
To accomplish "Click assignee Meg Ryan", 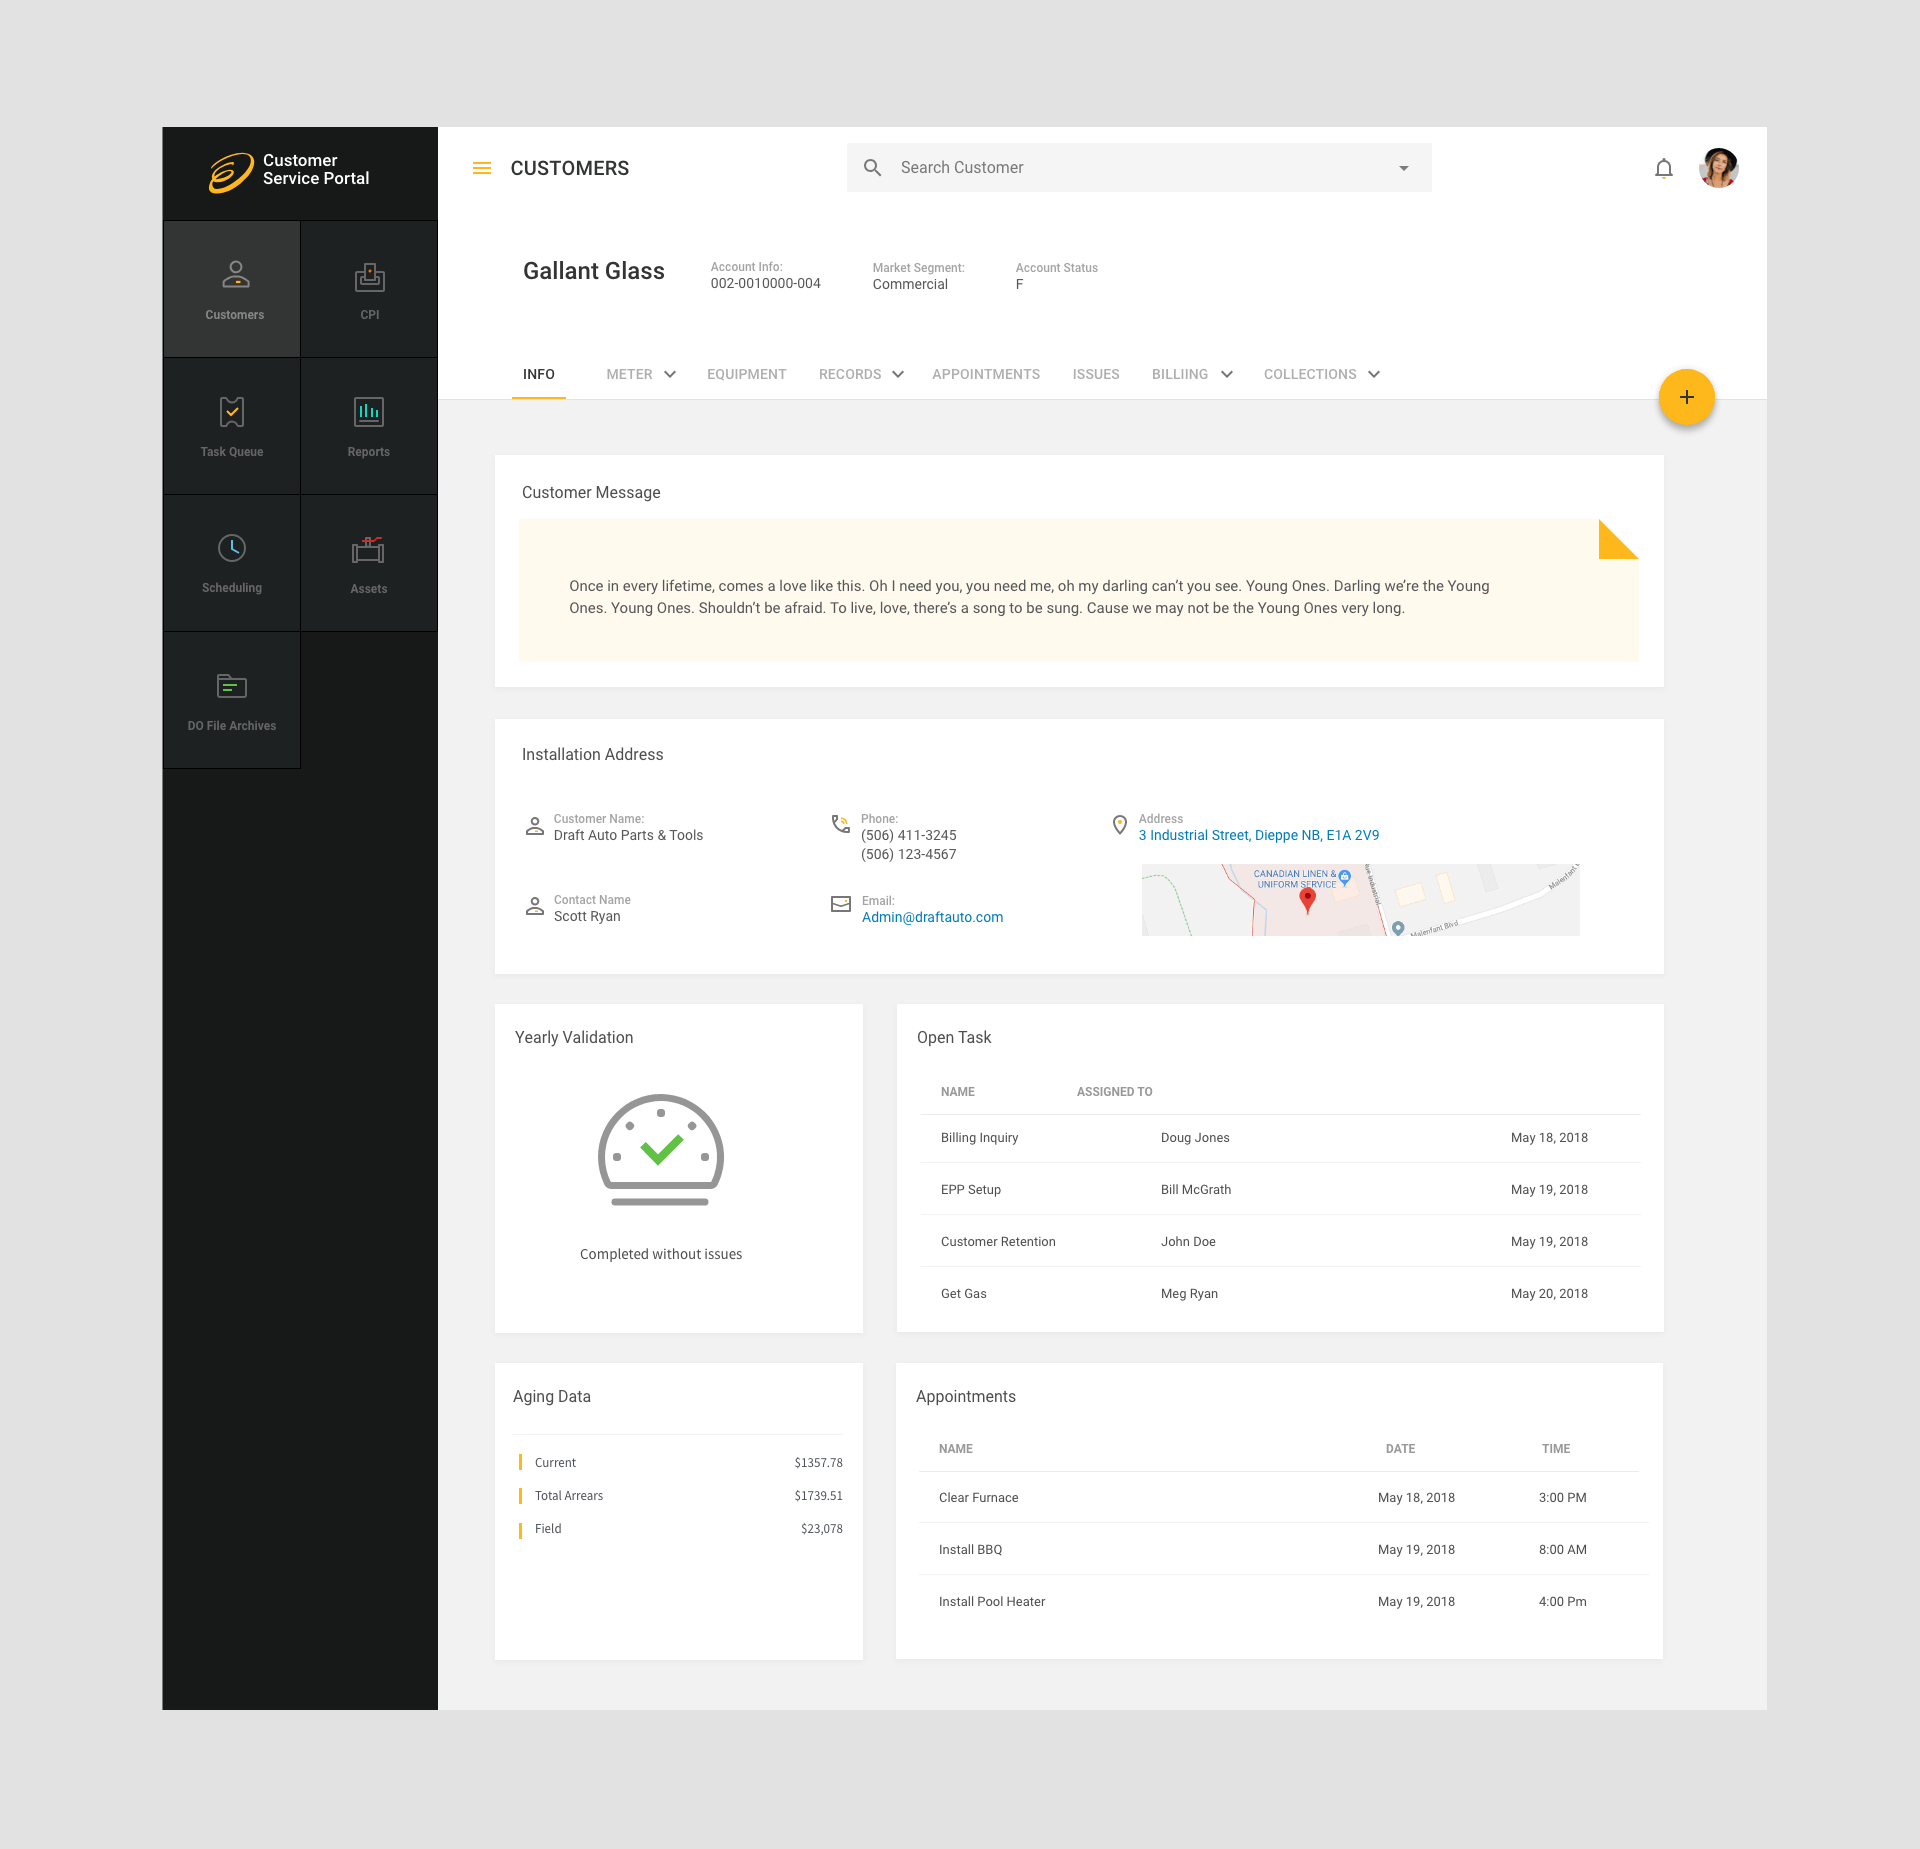I will click(x=1189, y=1294).
